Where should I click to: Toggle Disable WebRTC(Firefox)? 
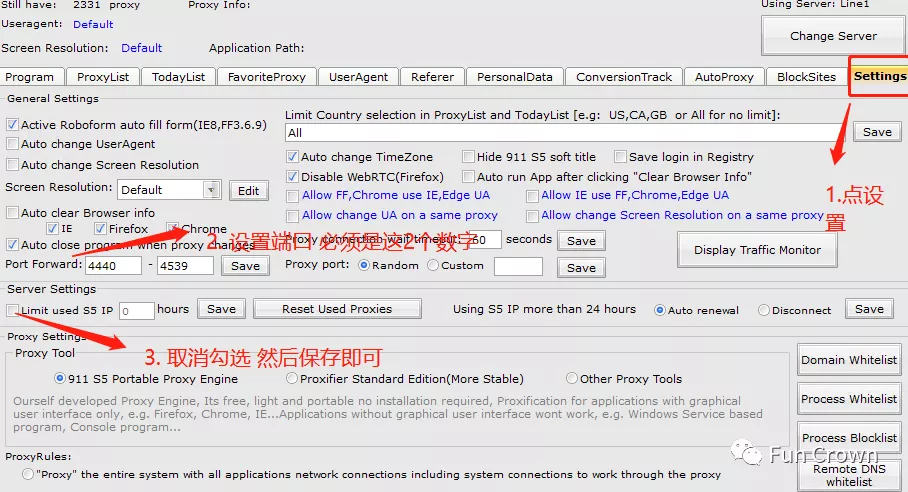click(292, 177)
